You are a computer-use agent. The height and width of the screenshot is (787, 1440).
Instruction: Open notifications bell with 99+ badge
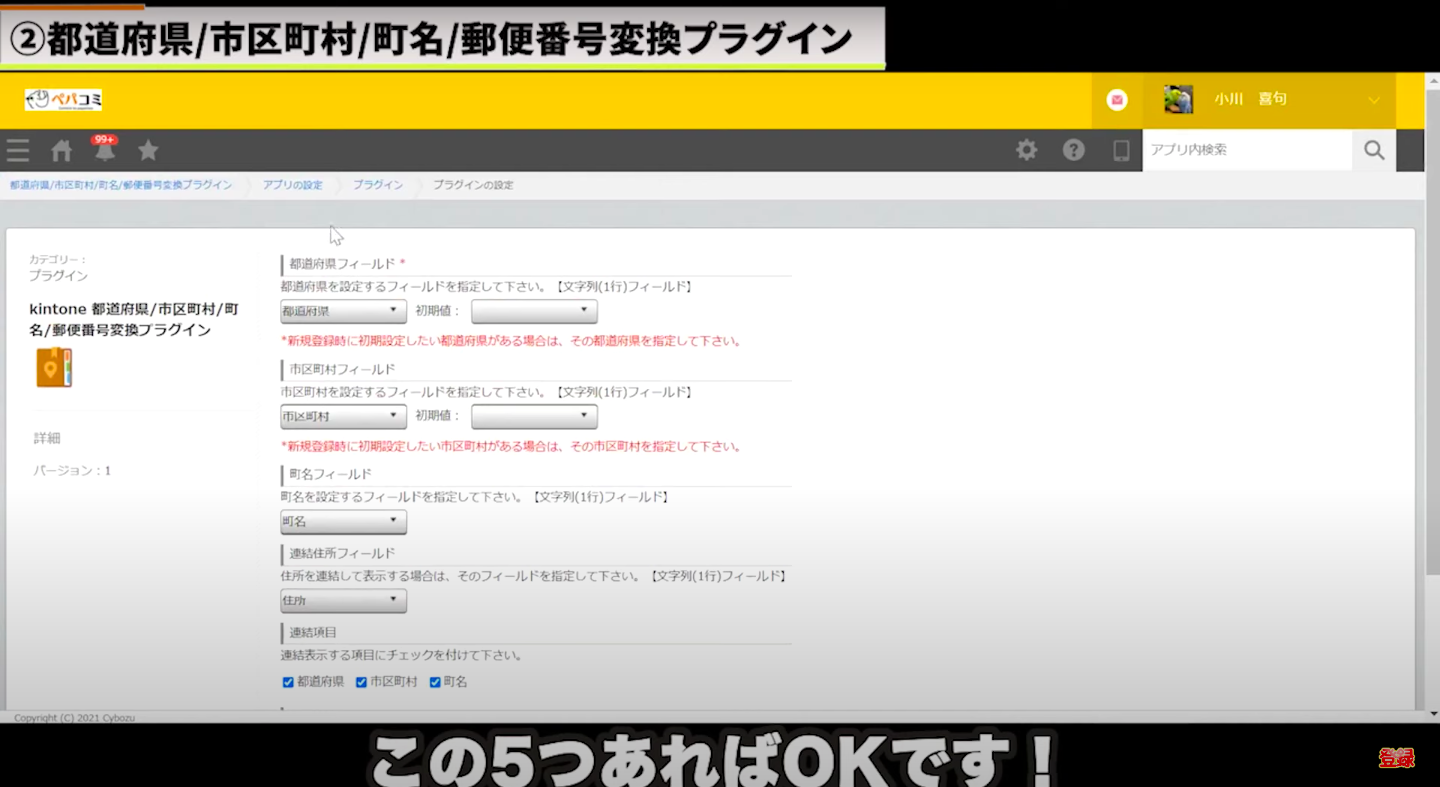pyautogui.click(x=105, y=151)
